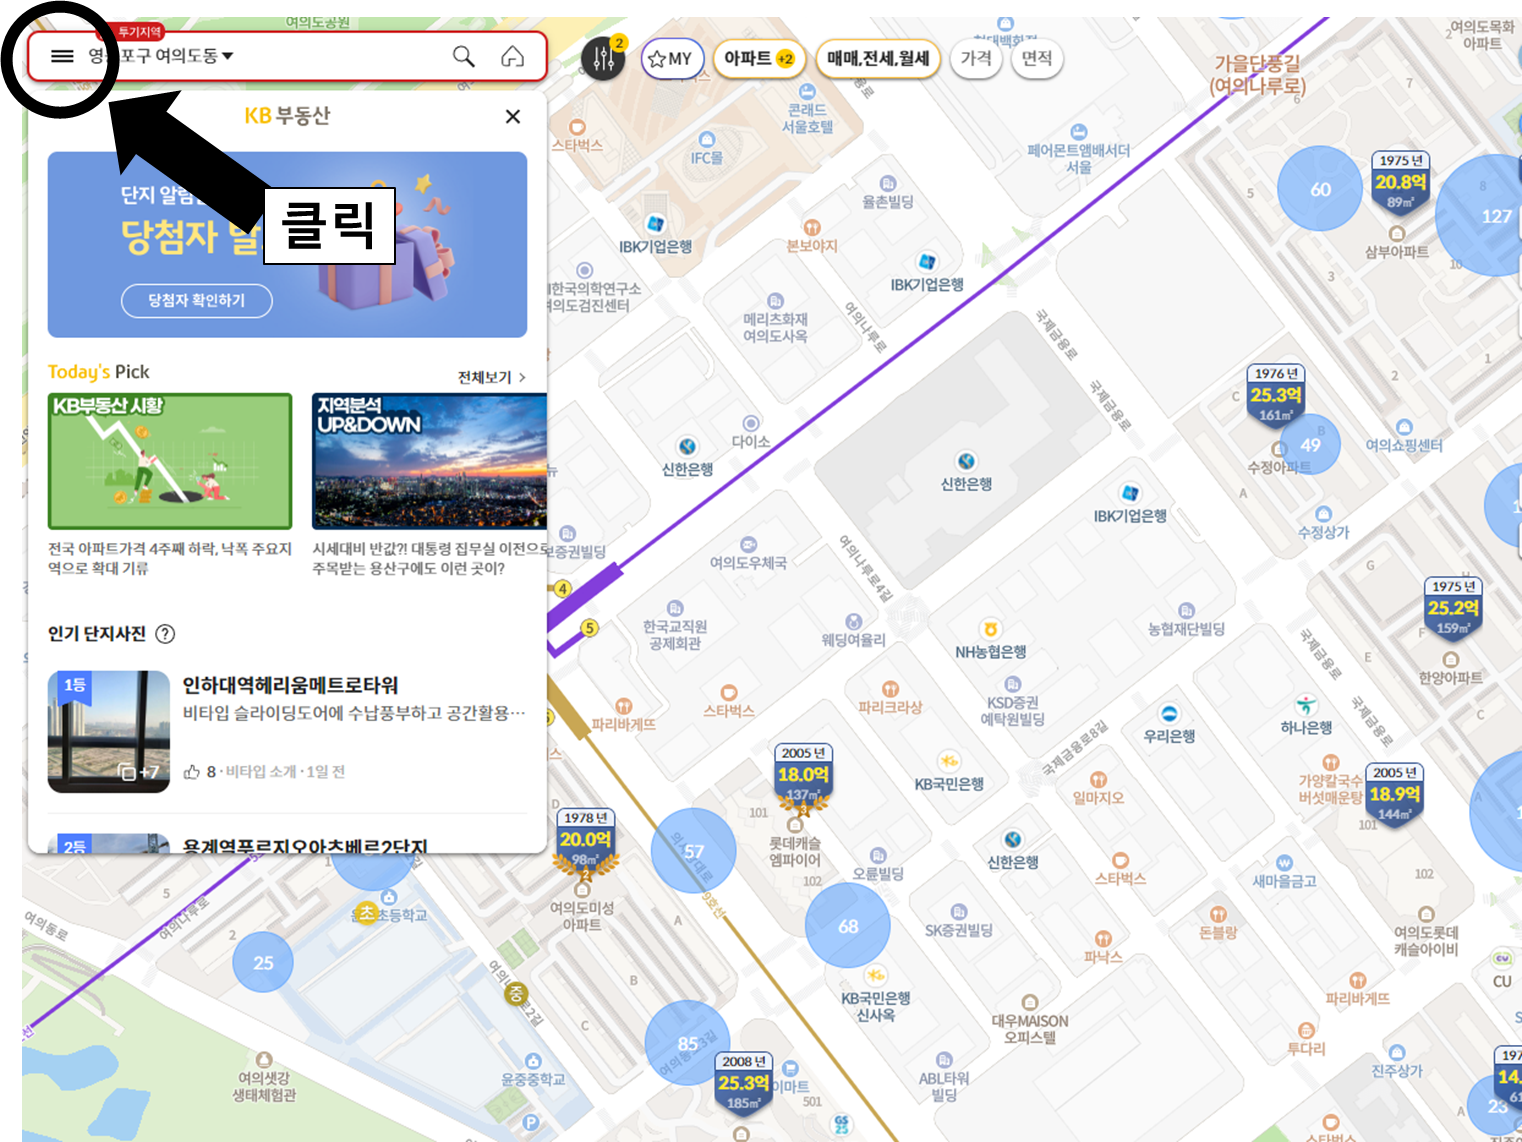The image size is (1522, 1142).
Task: Select the 18.9억 price marker from 2005
Action: tap(1395, 793)
